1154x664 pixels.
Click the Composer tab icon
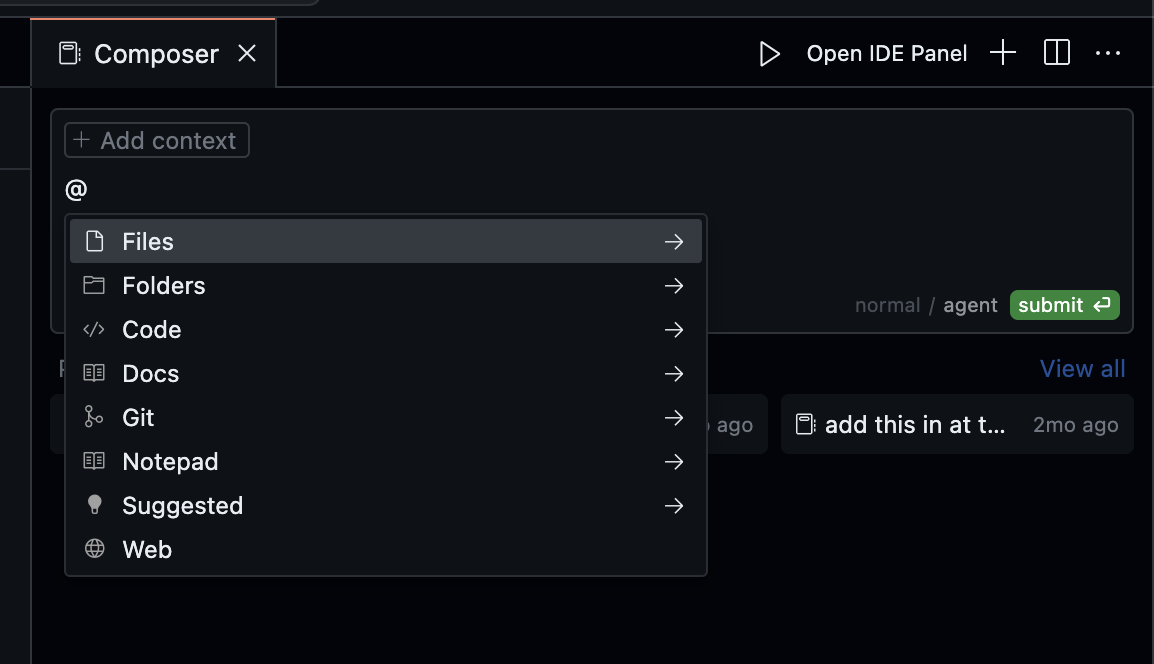pos(68,53)
